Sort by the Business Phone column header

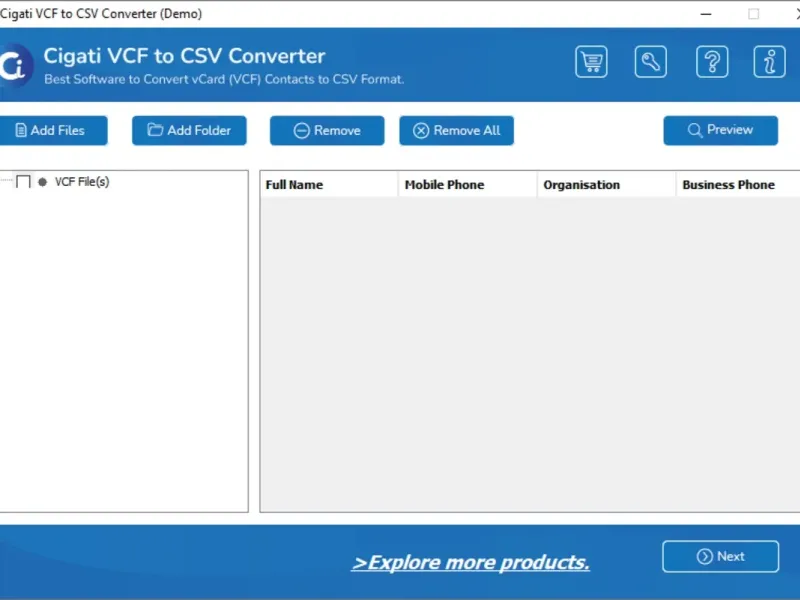(x=738, y=185)
